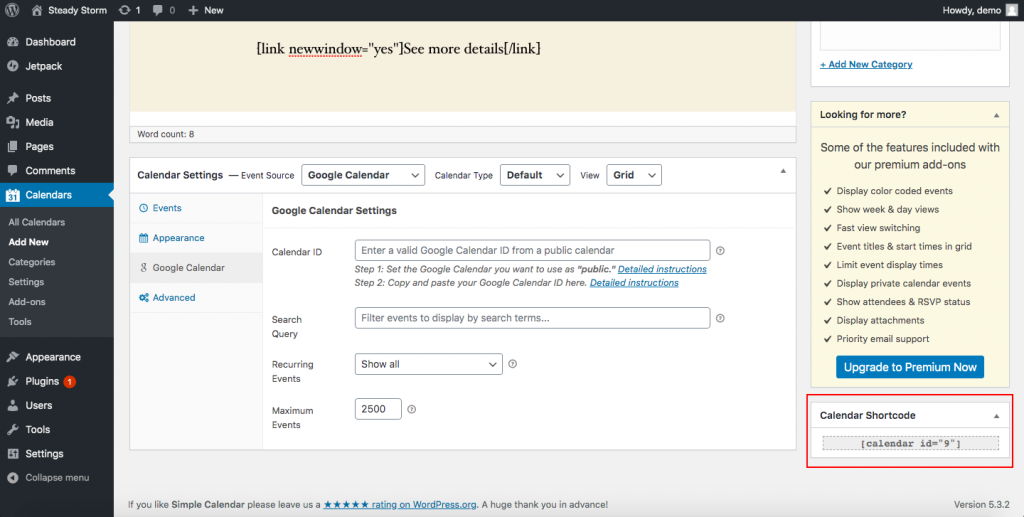Select the Google Calendar settings tab
The width and height of the screenshot is (1024, 517).
coord(196,268)
